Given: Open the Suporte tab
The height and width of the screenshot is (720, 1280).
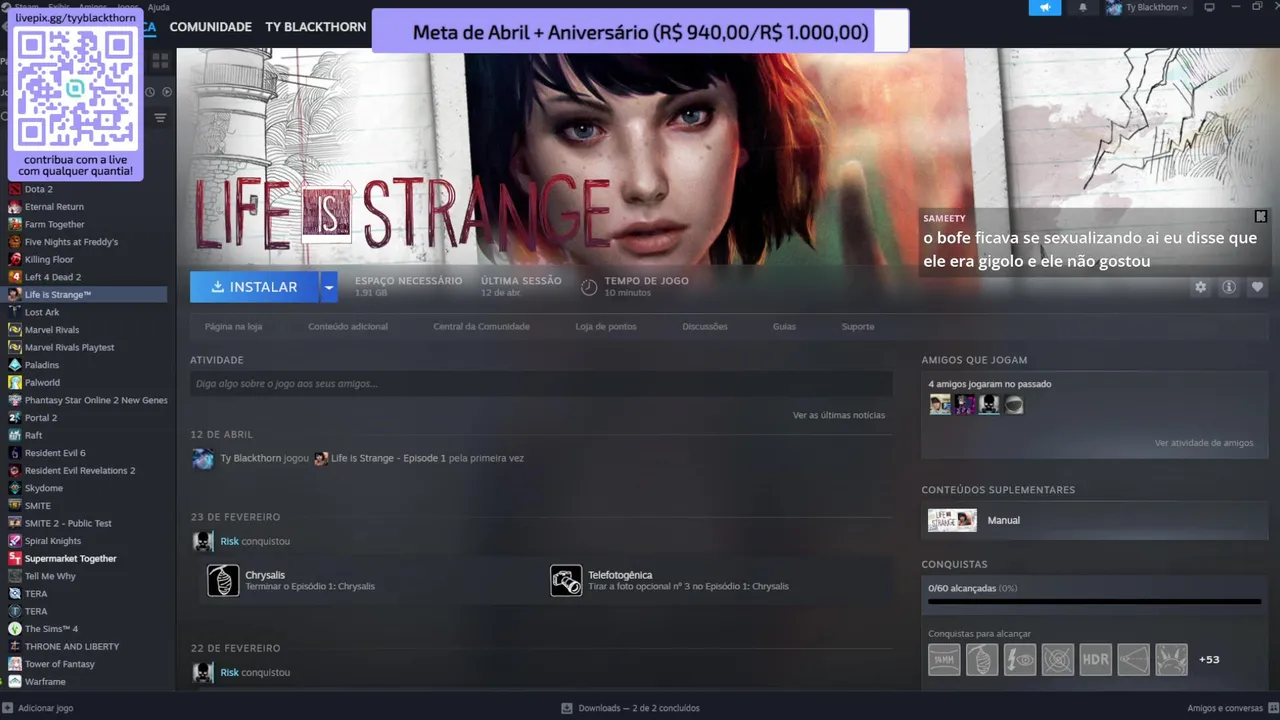Looking at the screenshot, I should coord(858,327).
